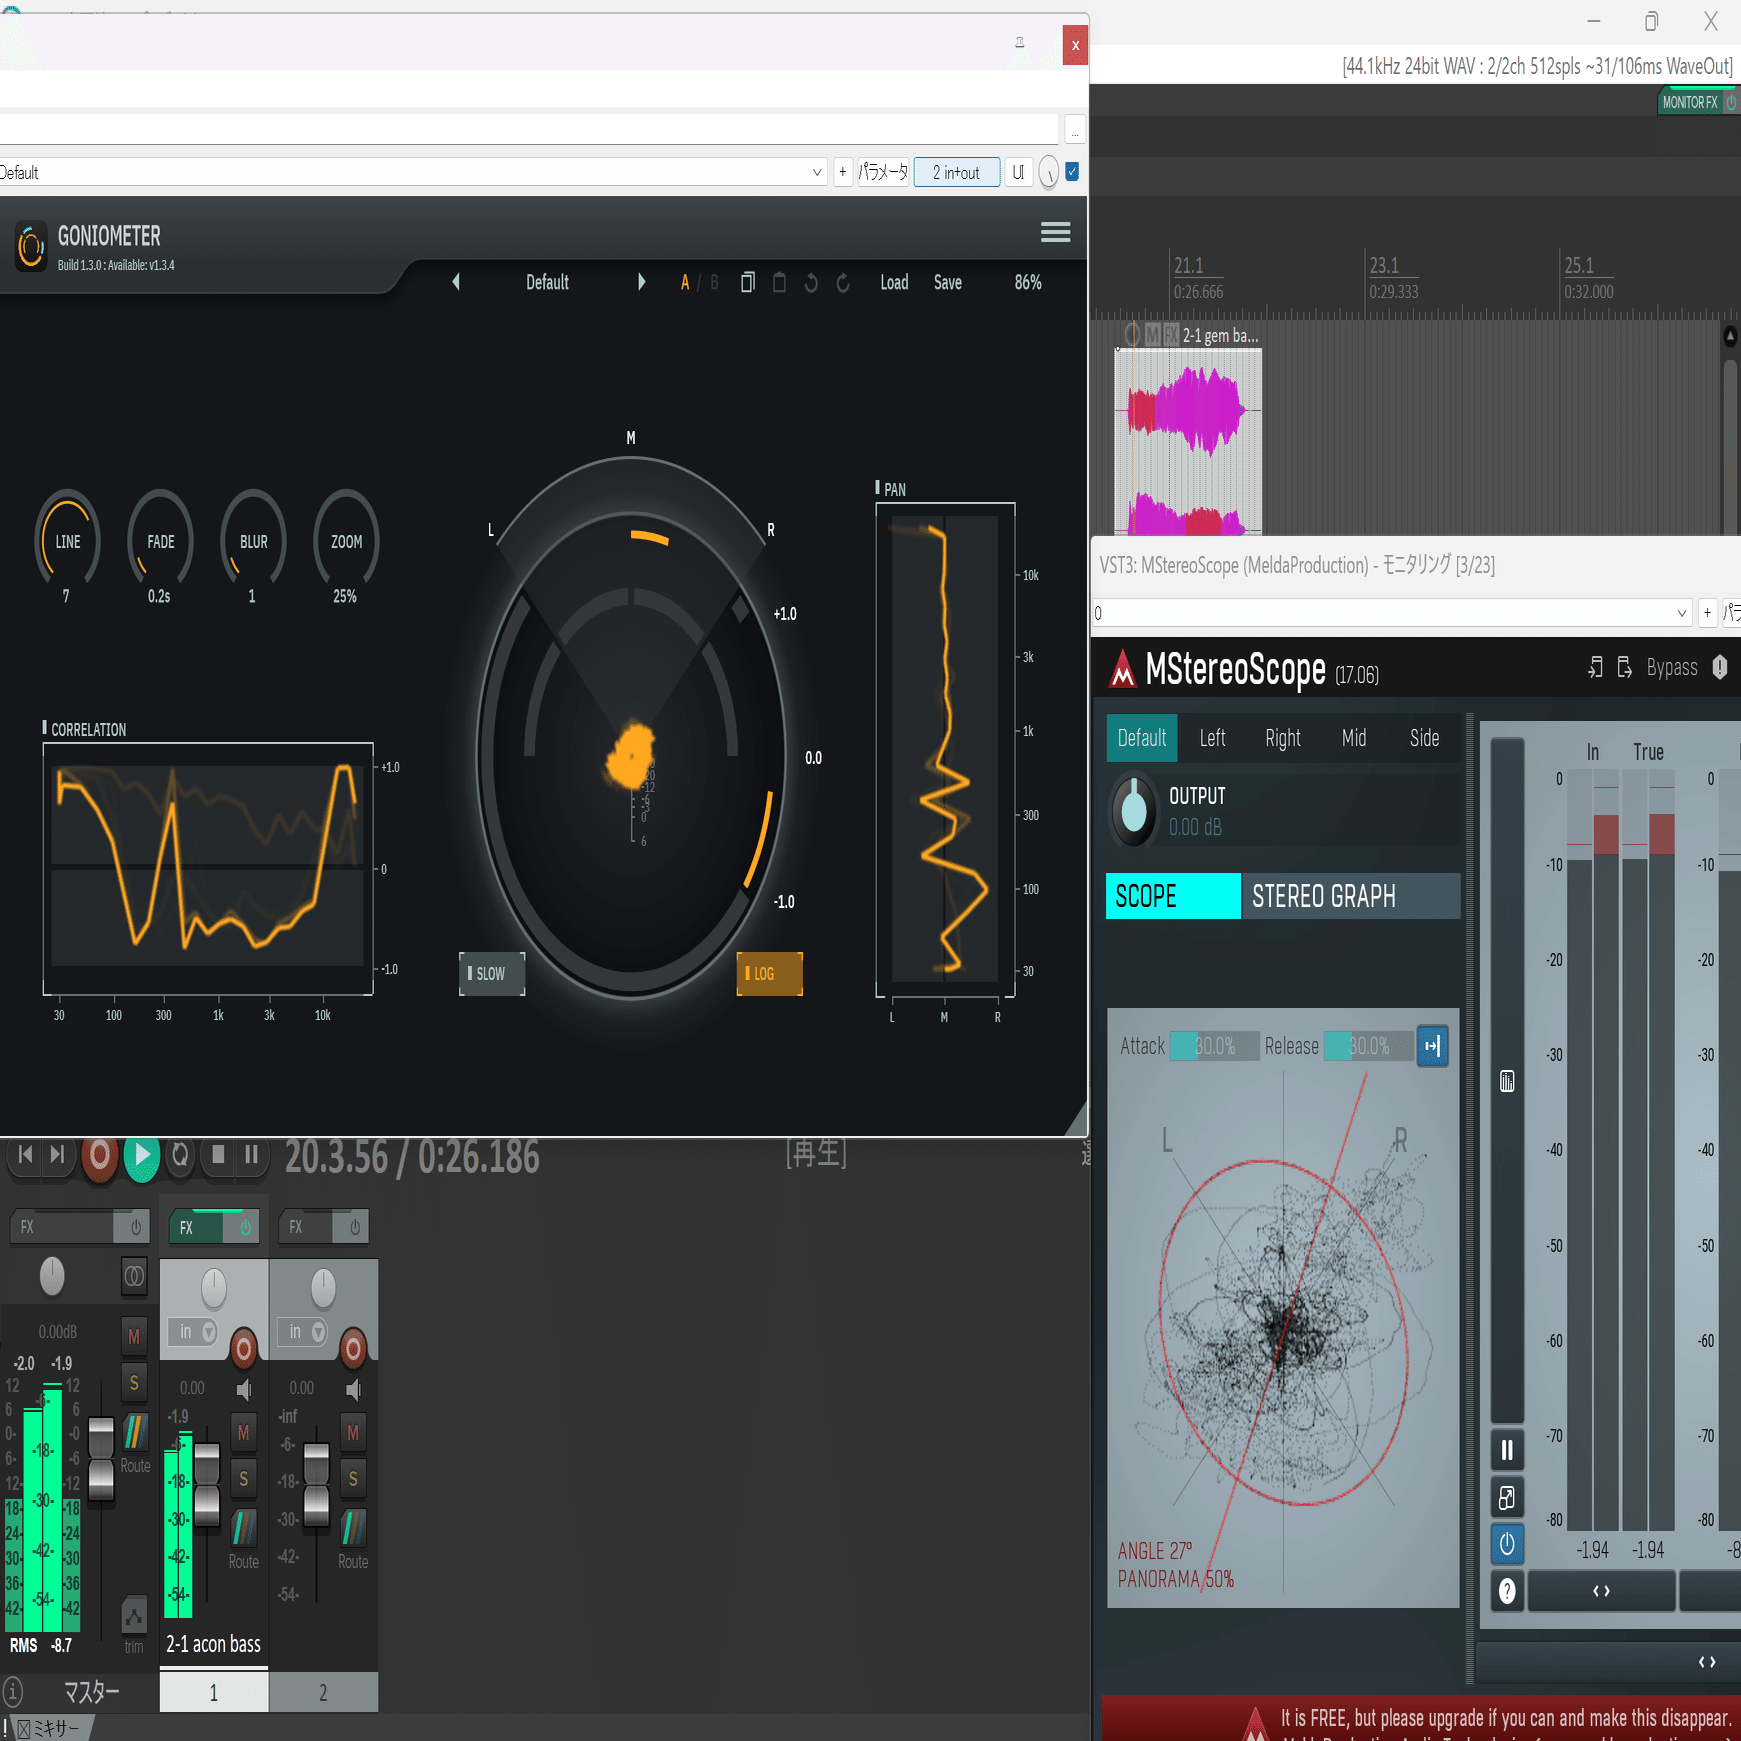Click the master trim envelope icon
This screenshot has height=1741, width=1741.
[x=134, y=1615]
